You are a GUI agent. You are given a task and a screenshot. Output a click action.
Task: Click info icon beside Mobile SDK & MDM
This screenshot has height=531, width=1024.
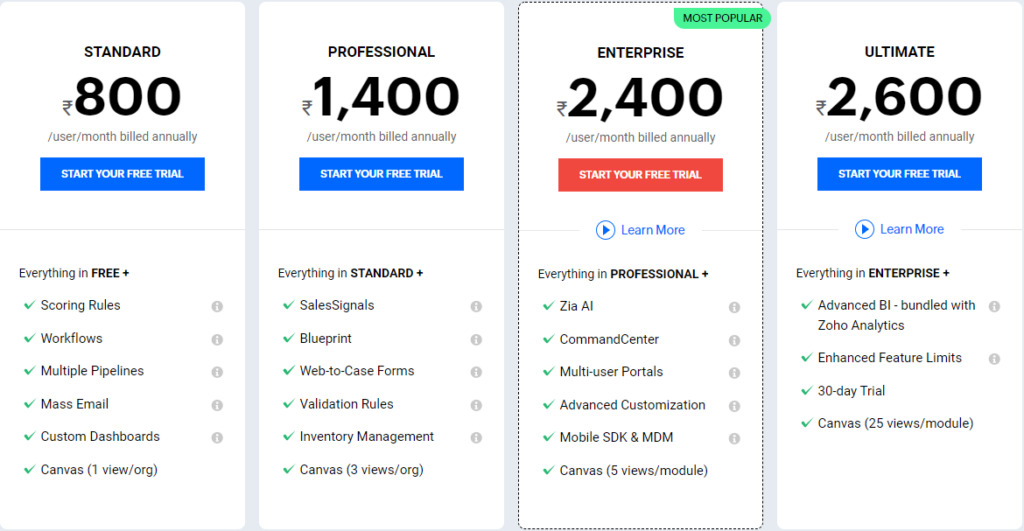click(x=734, y=438)
